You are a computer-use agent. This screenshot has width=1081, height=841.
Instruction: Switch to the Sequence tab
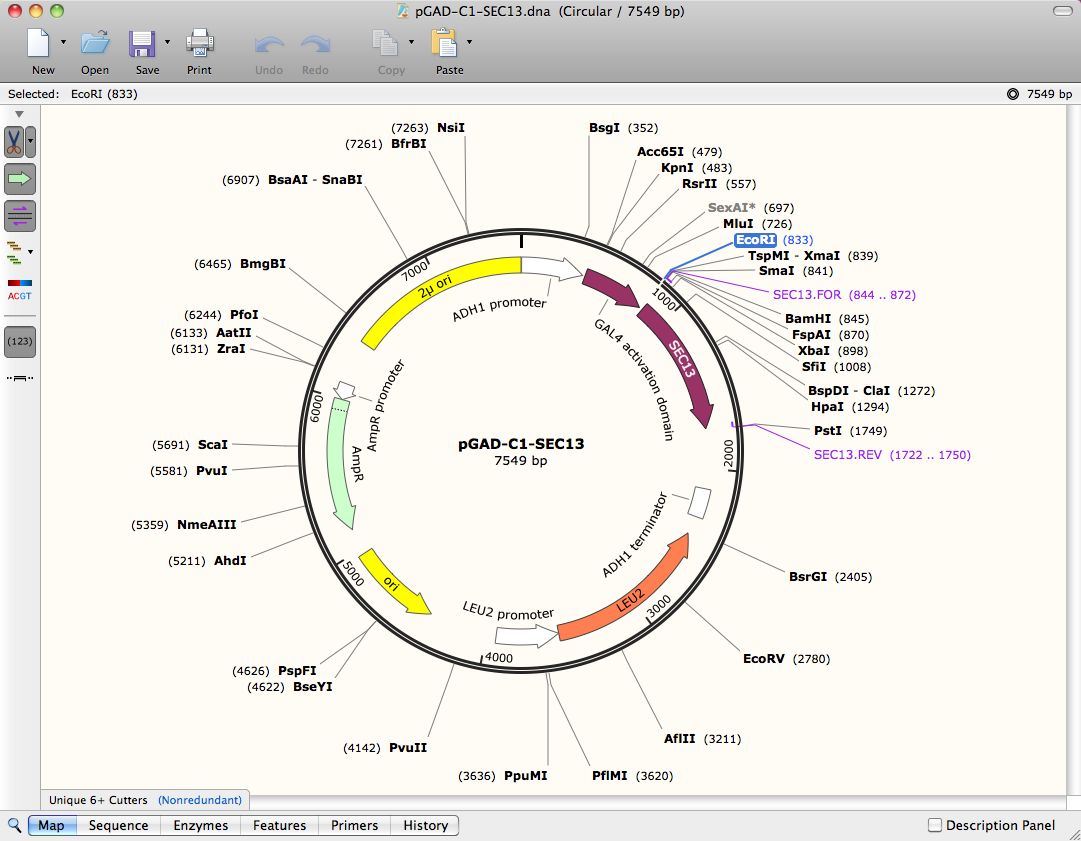118,825
